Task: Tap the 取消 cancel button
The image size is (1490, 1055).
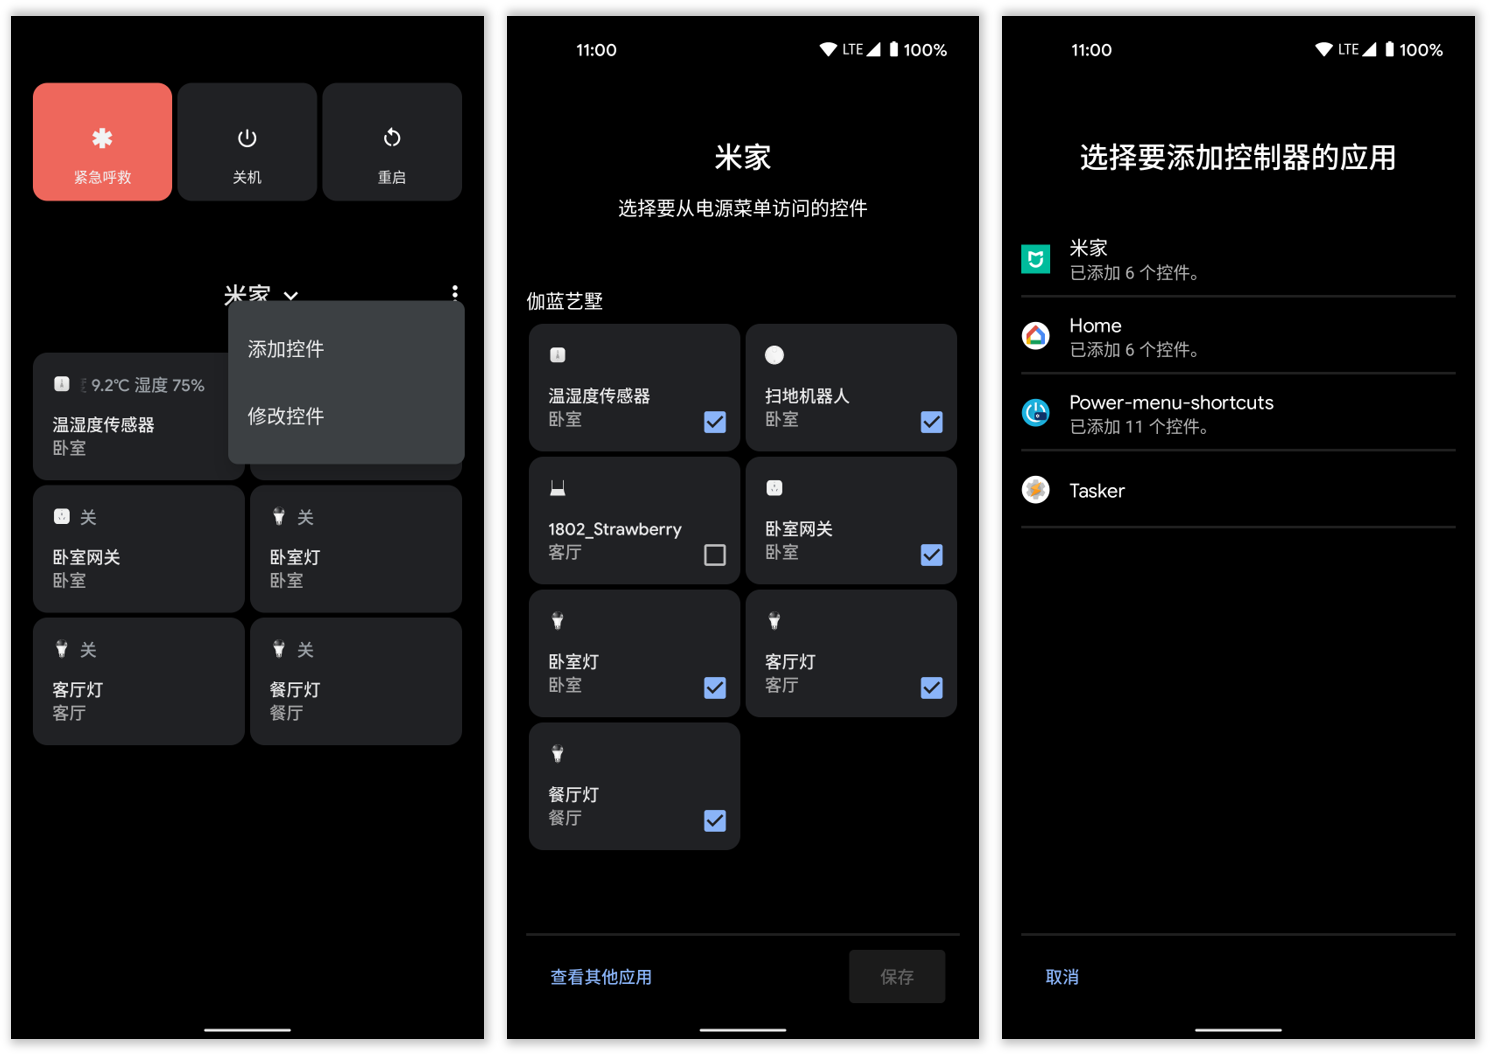Action: (1062, 977)
